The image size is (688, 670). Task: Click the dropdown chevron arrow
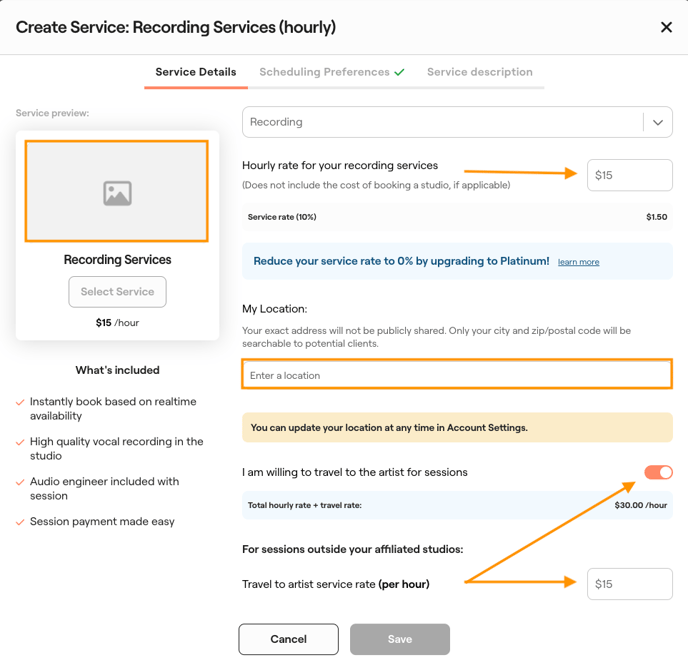[x=658, y=122]
